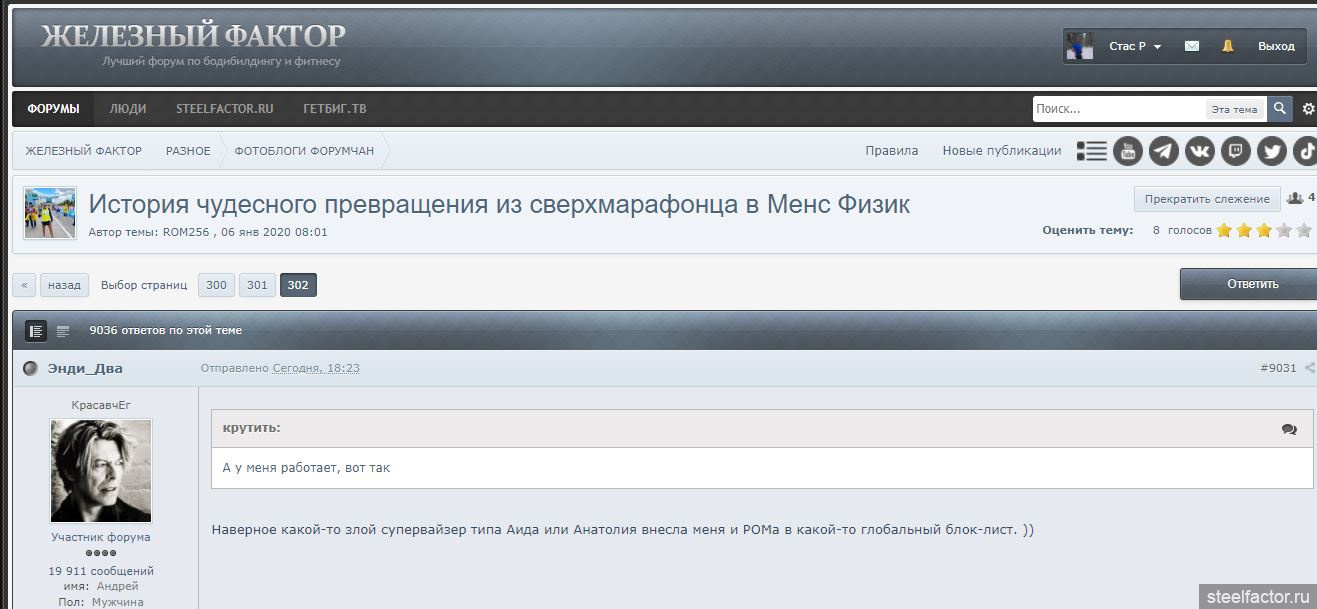Check notifications bell icon
The width and height of the screenshot is (1317, 609).
click(1227, 46)
